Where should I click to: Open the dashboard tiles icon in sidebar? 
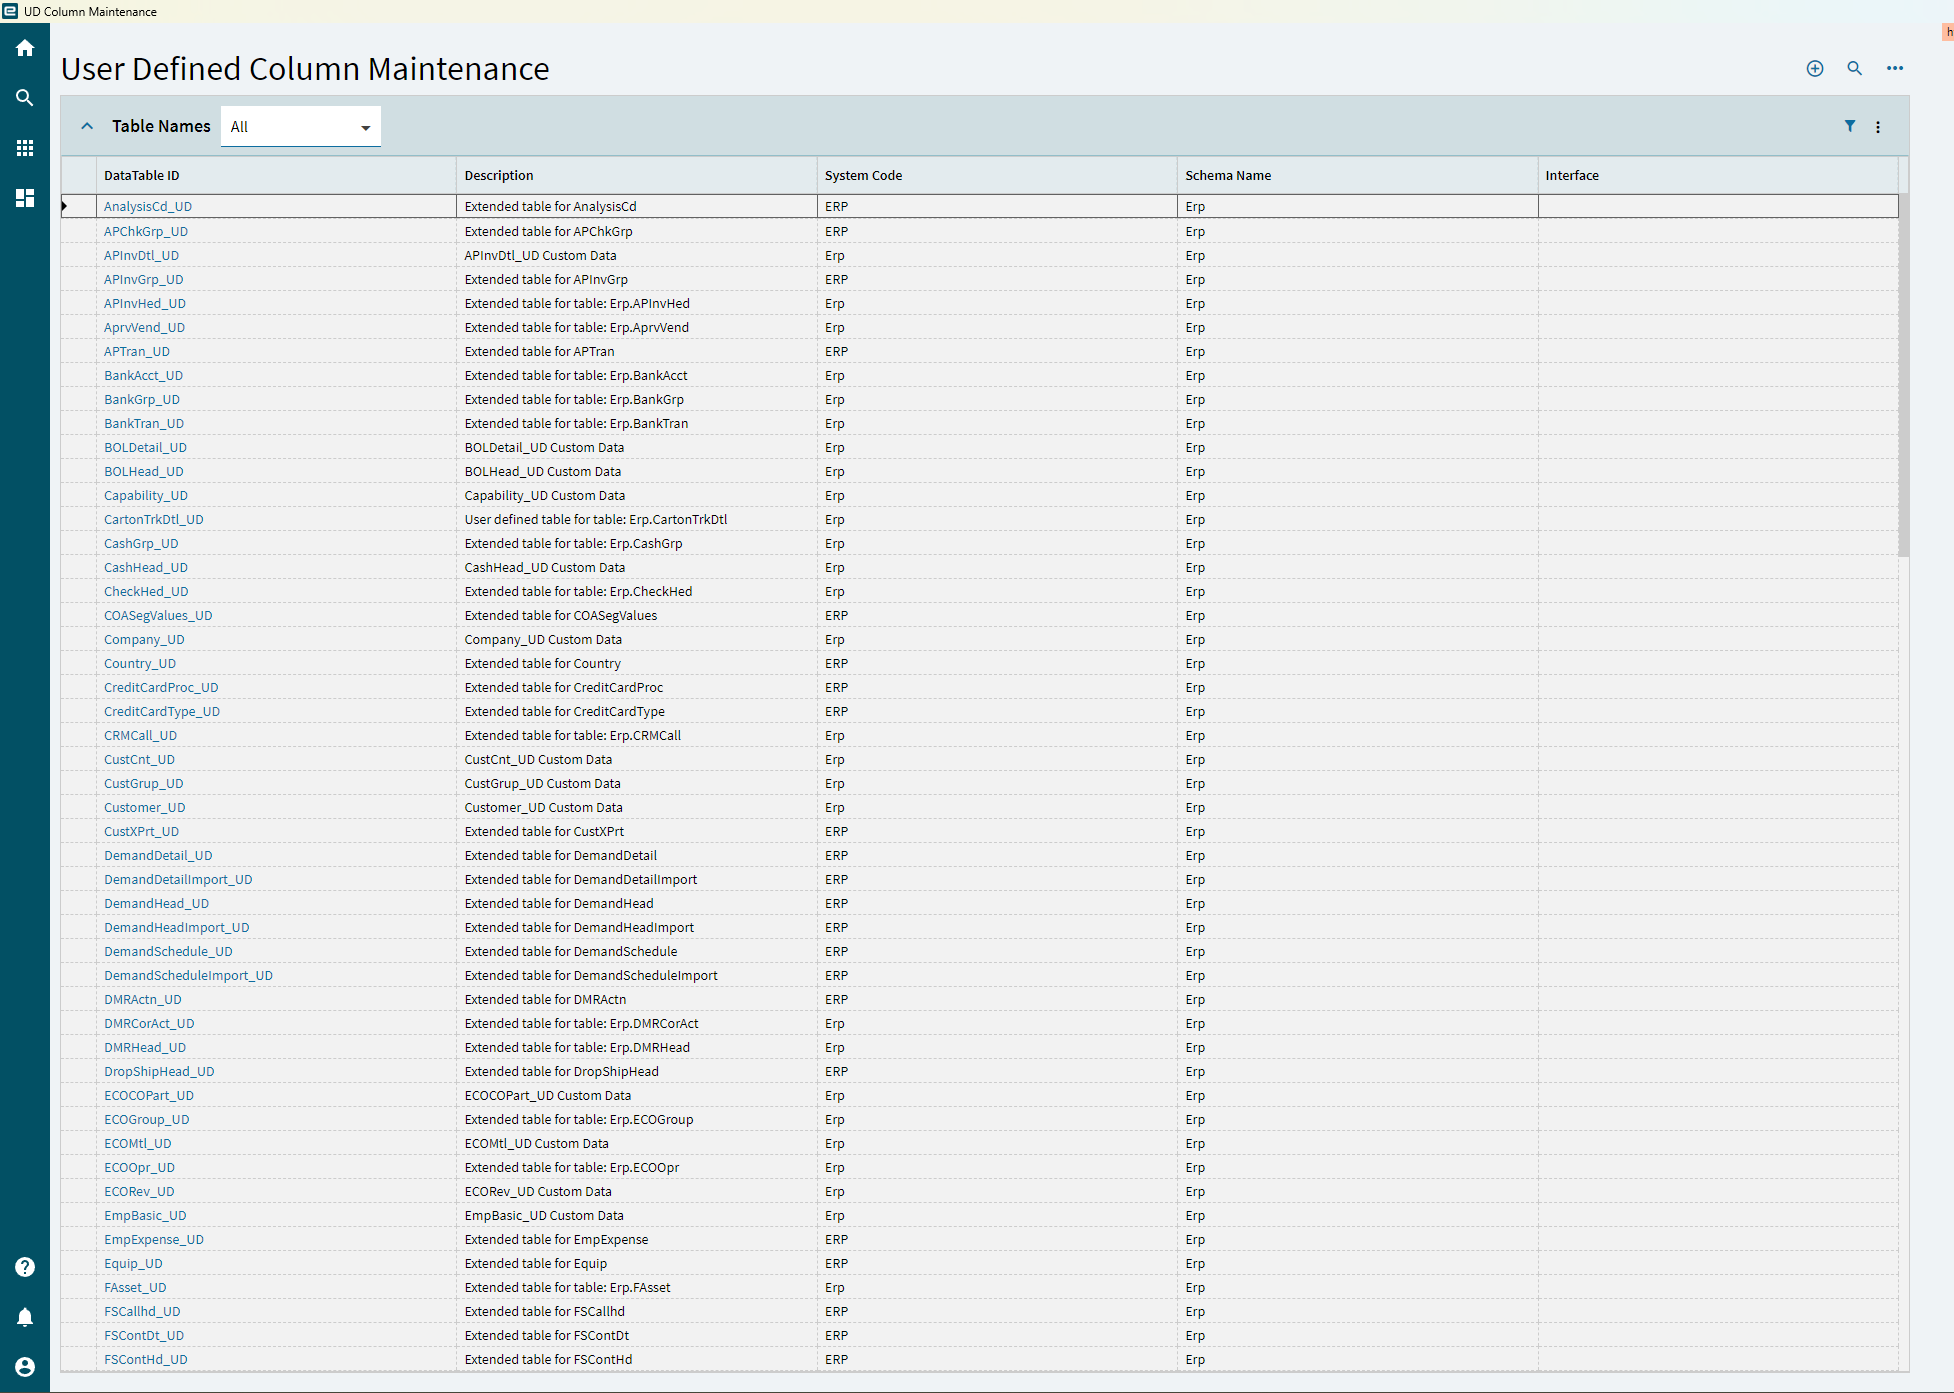click(x=25, y=198)
